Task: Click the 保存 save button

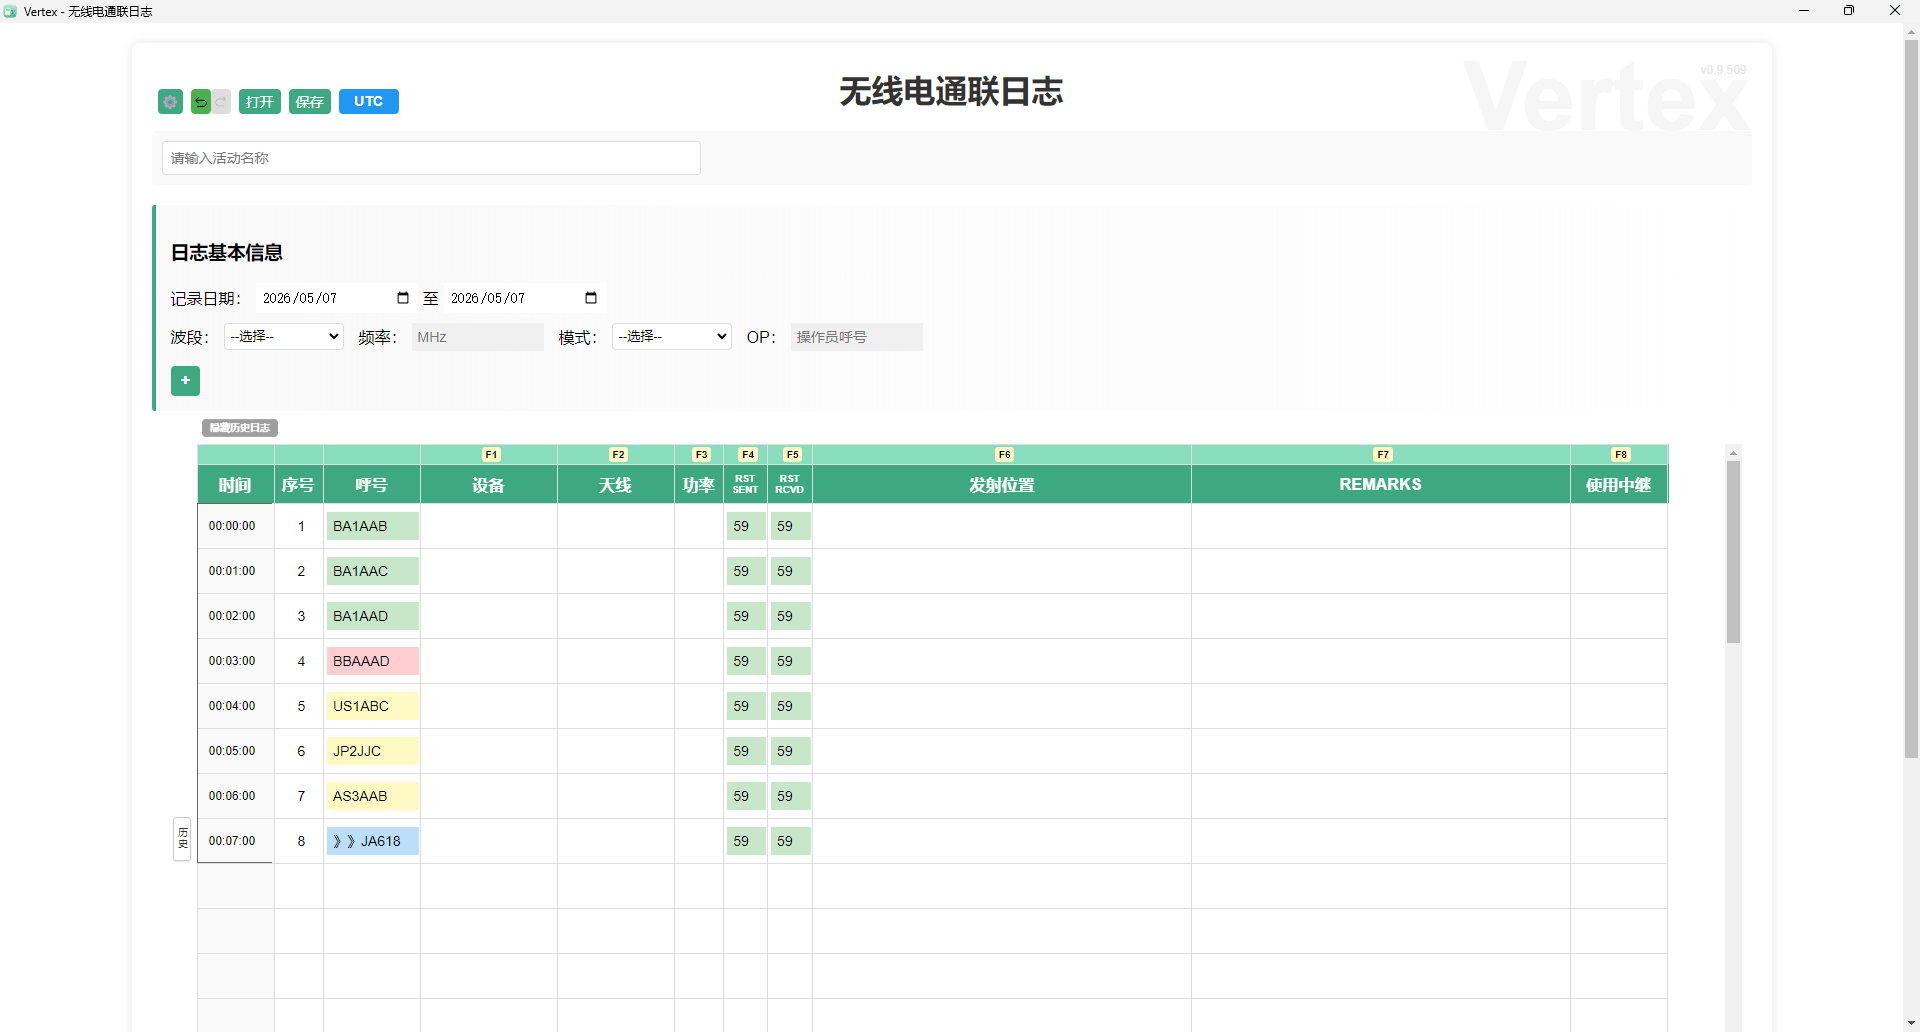Action: 310,102
